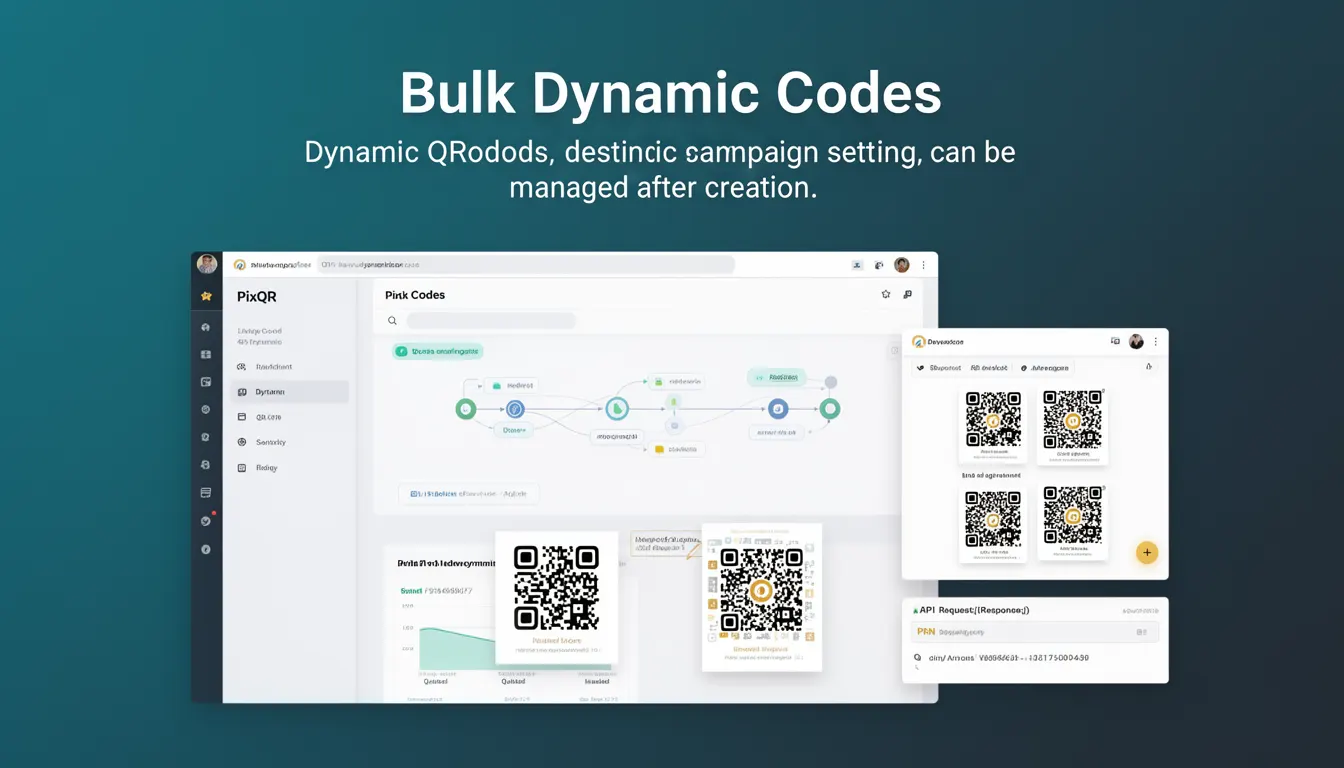Click the profile avatar at top of dark sidebar
This screenshot has height=768, width=1344.
(207, 264)
